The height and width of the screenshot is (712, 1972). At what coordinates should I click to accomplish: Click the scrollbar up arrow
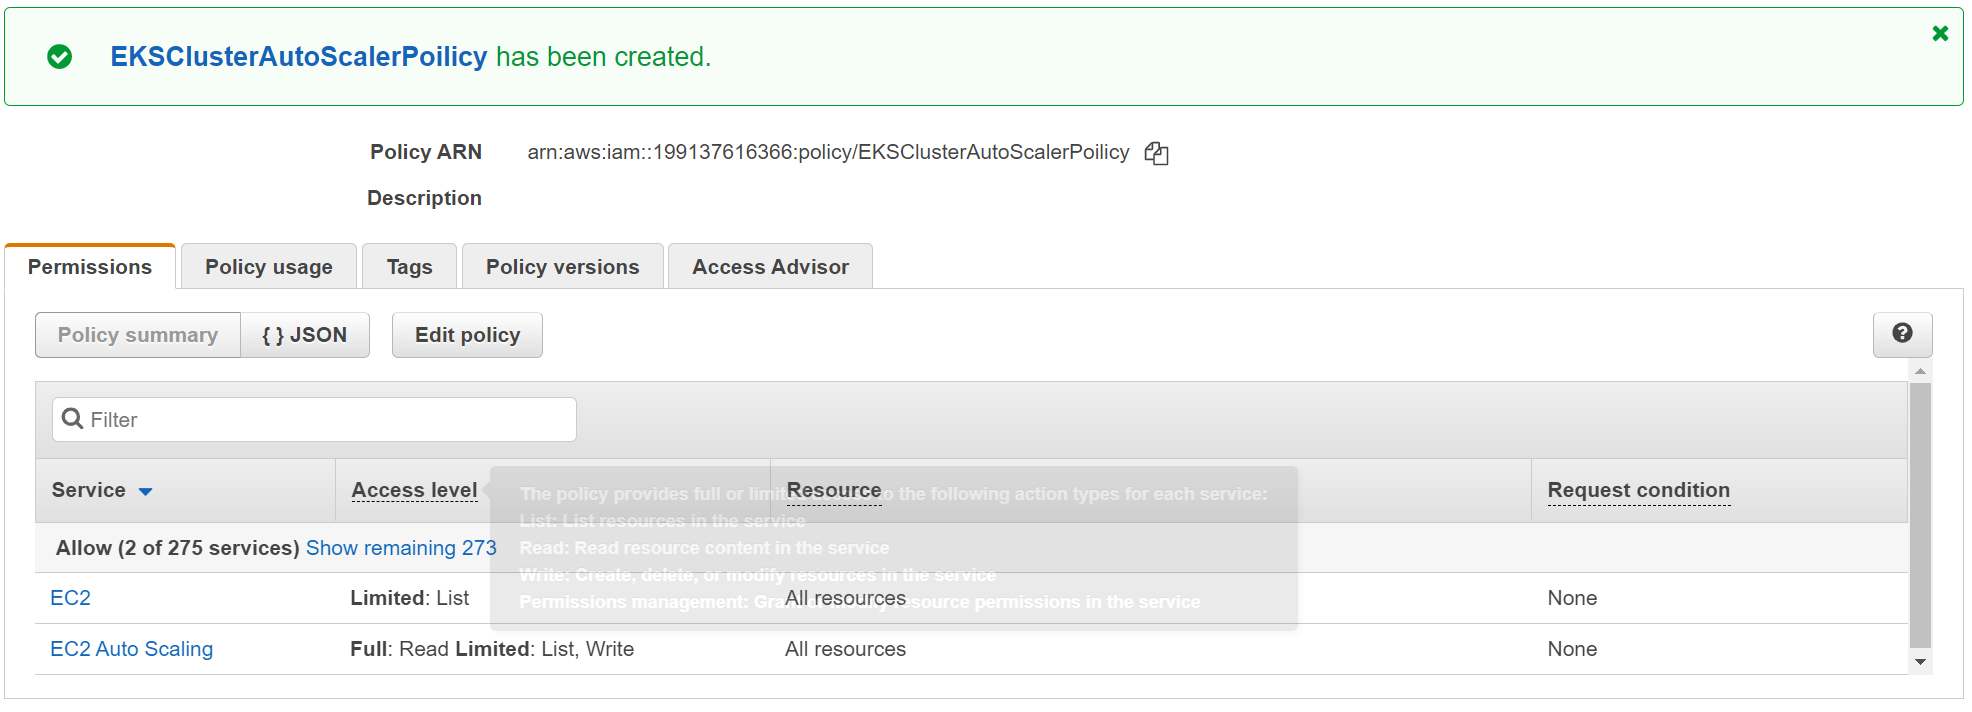(x=1920, y=371)
